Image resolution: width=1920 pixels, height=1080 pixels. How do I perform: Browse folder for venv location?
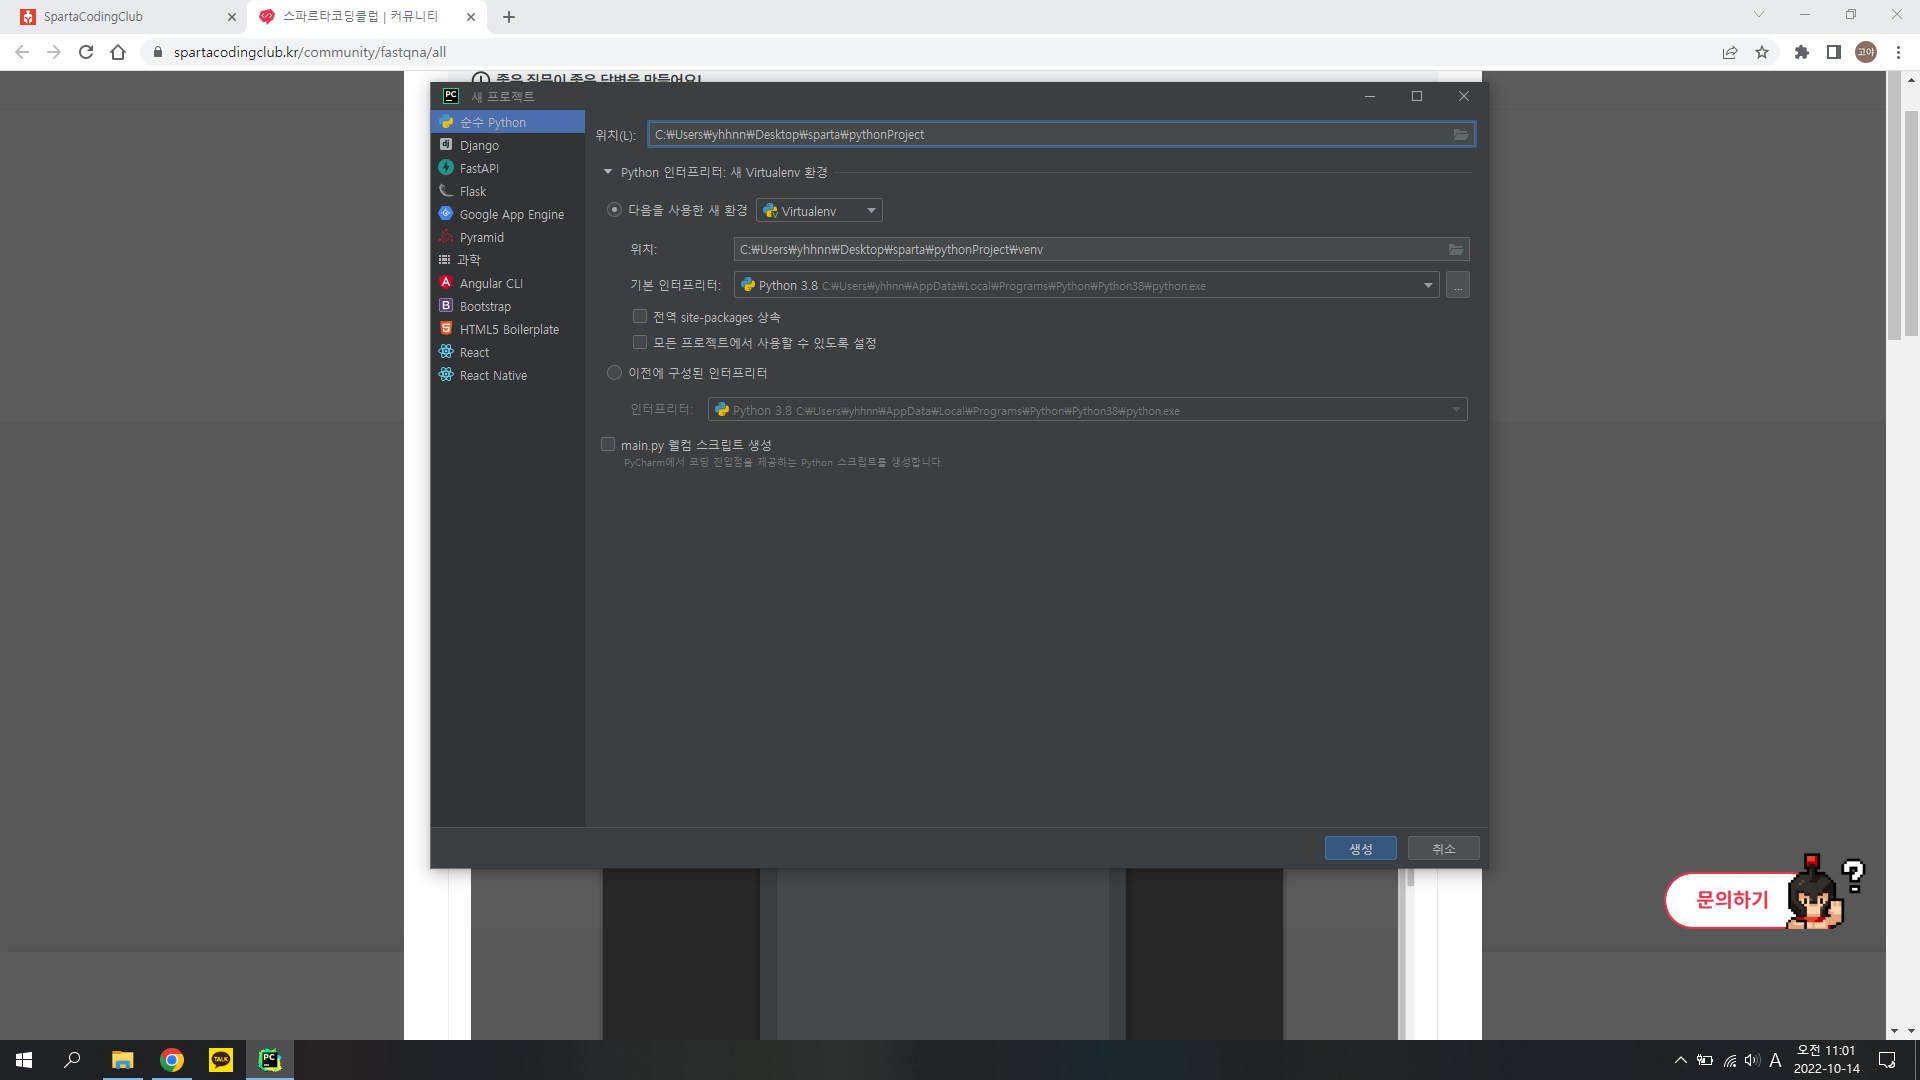click(x=1456, y=250)
